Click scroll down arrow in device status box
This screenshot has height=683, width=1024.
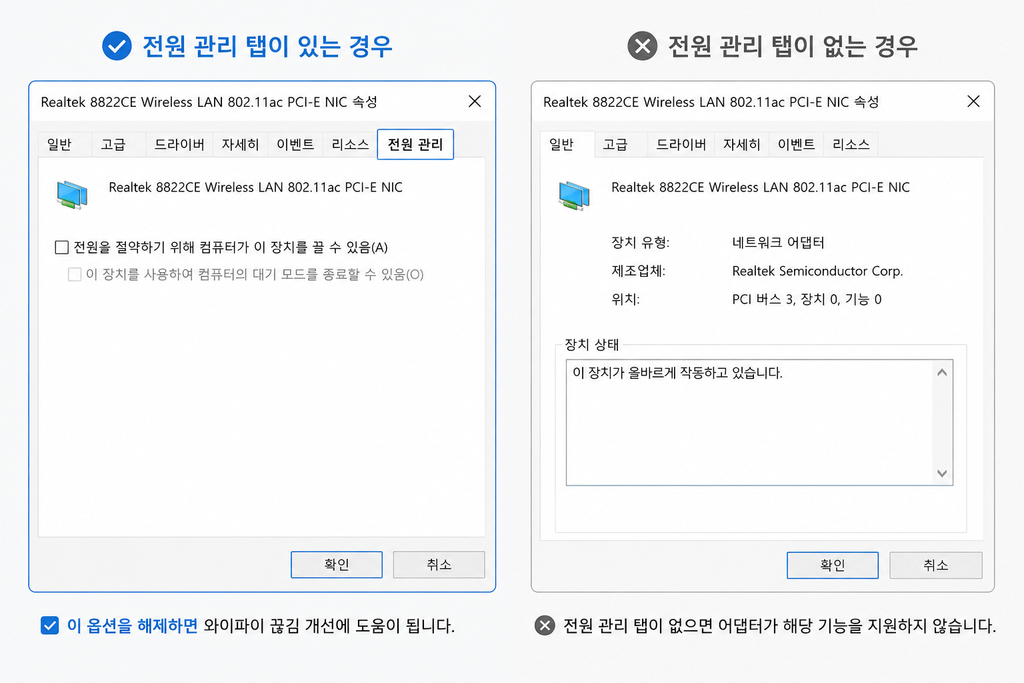coord(942,473)
